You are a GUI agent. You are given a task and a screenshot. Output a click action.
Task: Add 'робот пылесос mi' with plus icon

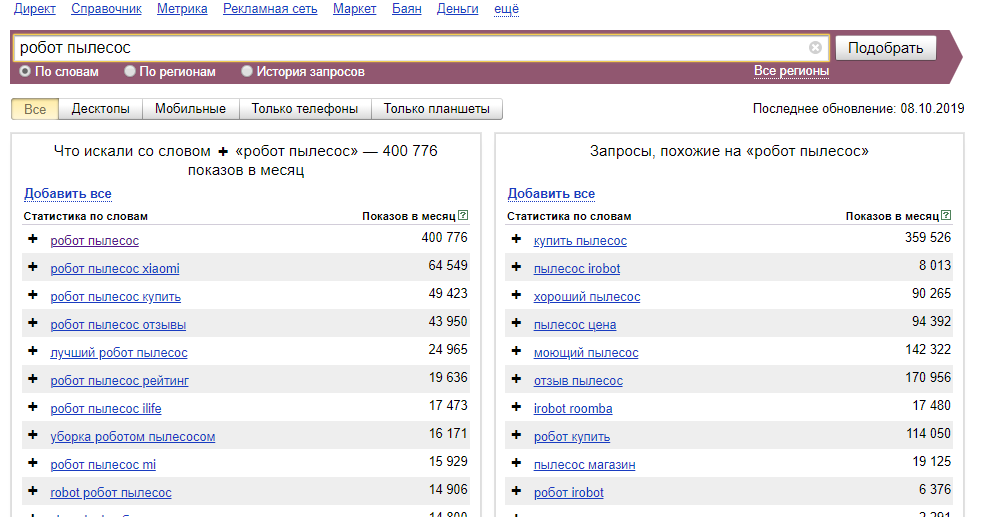tap(33, 463)
